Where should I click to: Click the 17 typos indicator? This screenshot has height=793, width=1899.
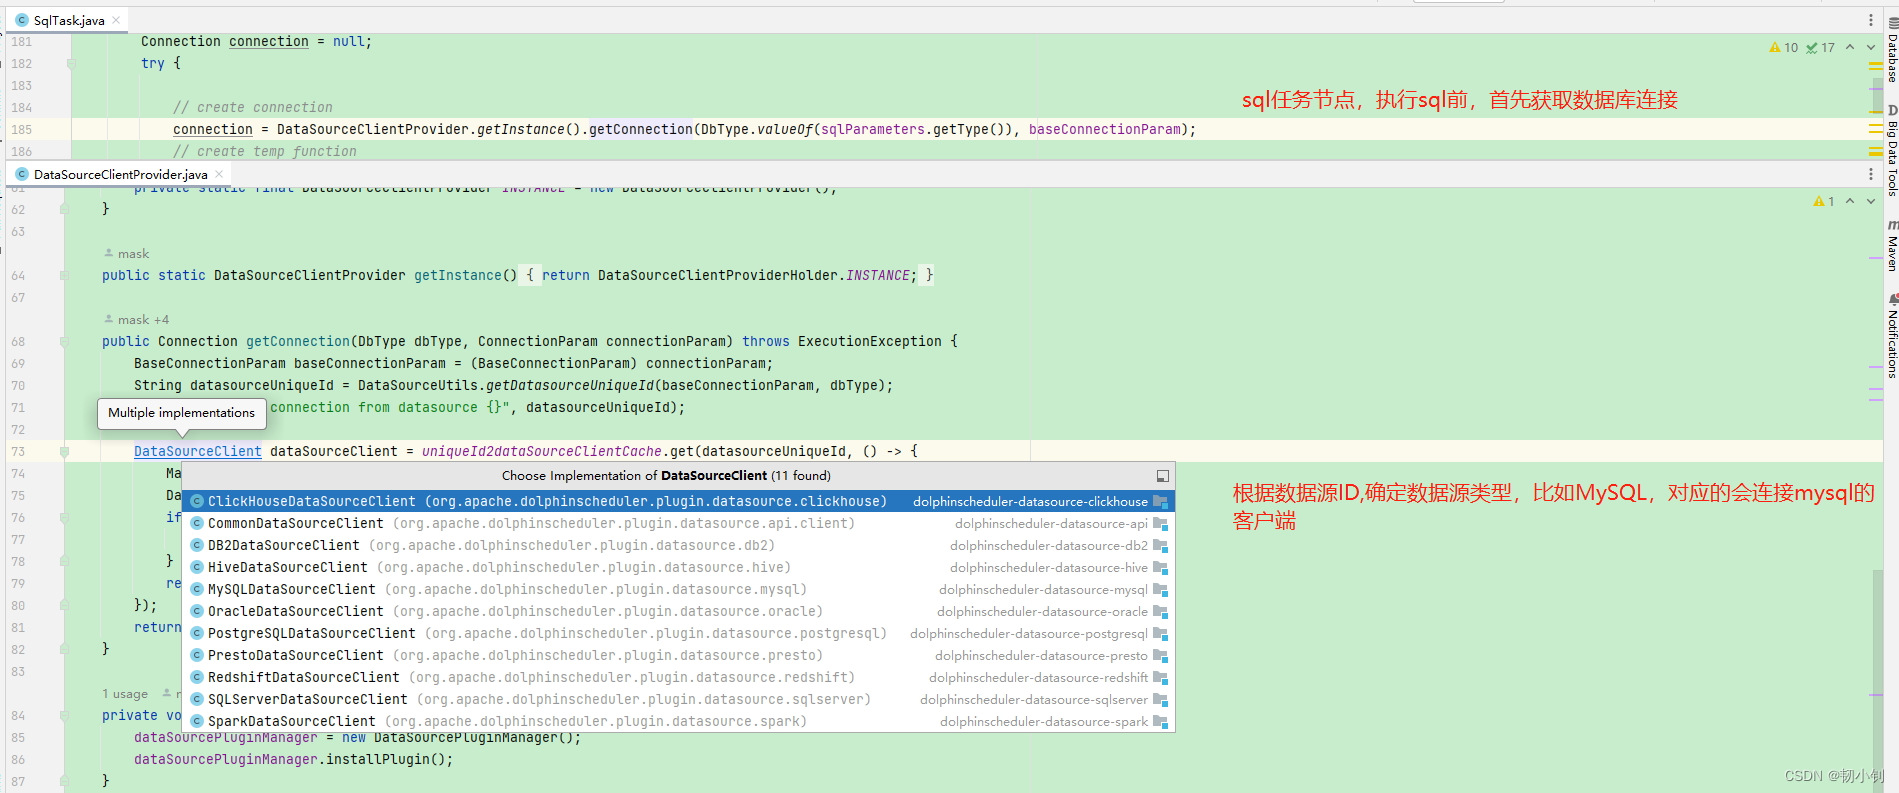tap(1821, 47)
